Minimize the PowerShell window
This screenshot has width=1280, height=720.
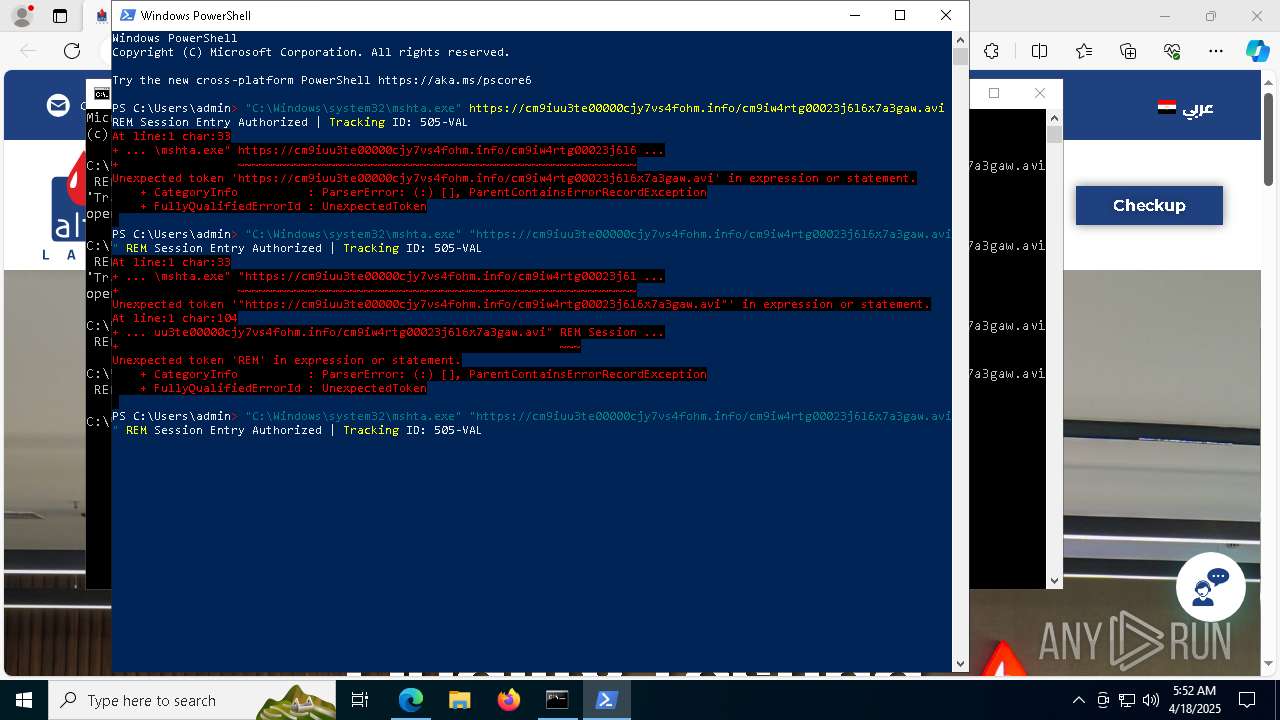(854, 15)
